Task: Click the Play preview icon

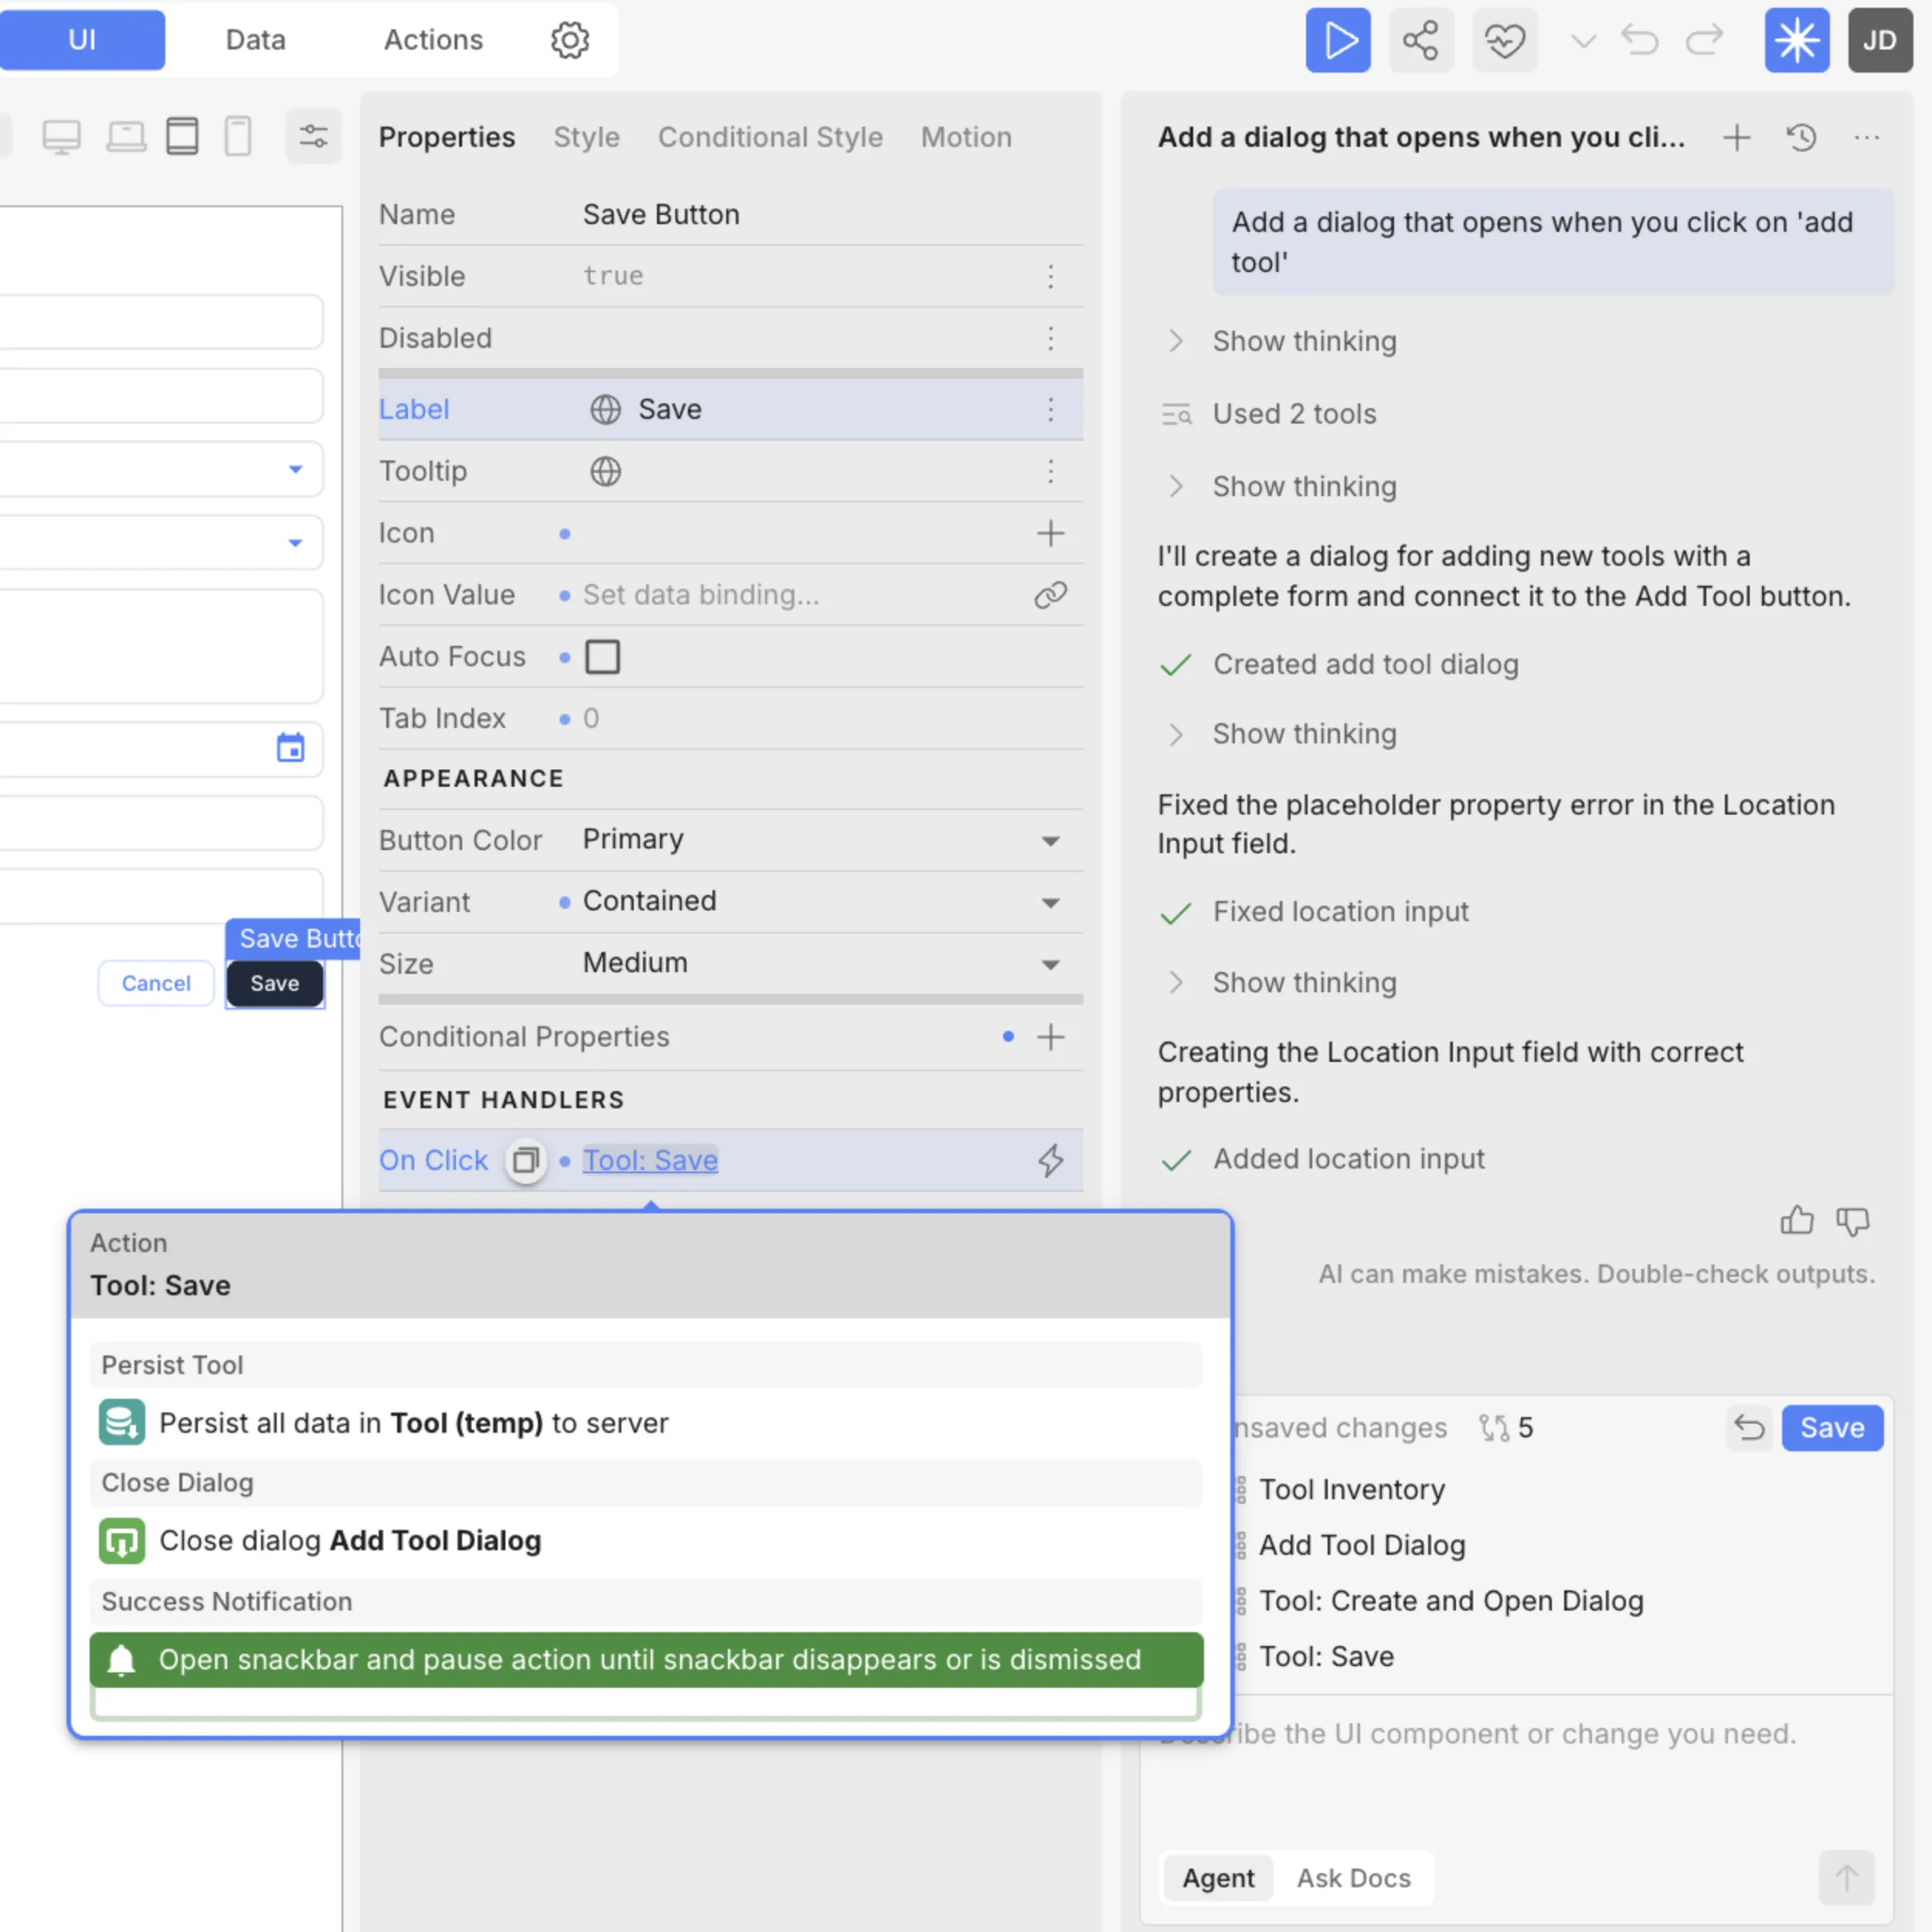Action: (1338, 40)
